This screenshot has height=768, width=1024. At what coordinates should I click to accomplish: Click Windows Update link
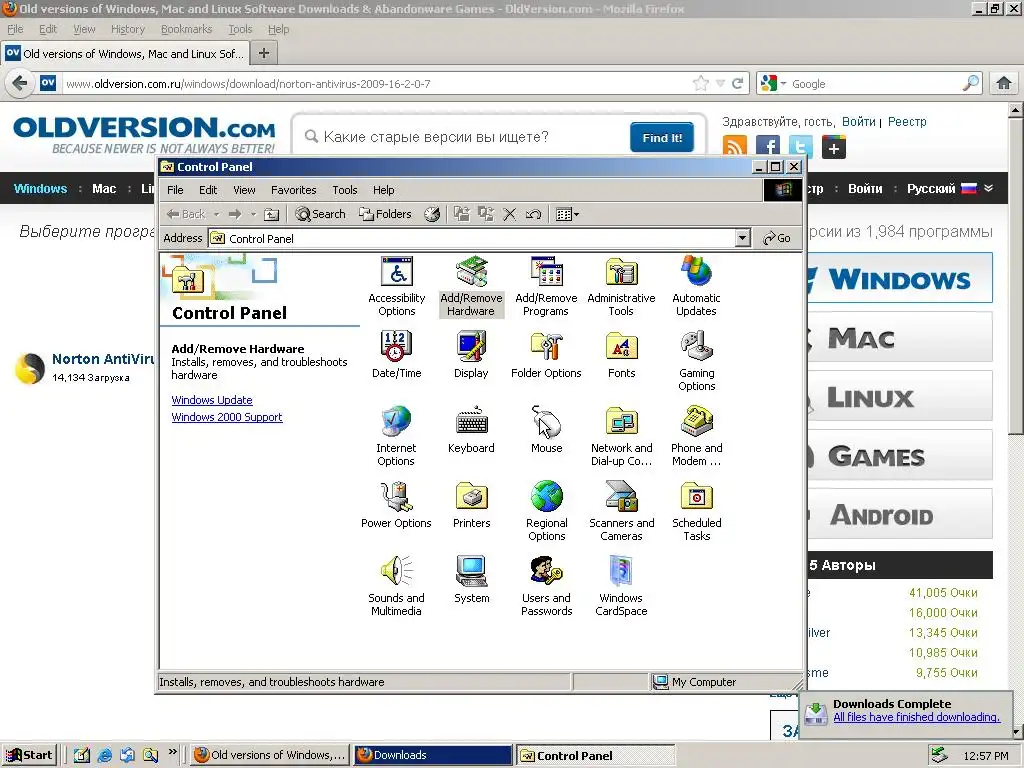pyautogui.click(x=212, y=400)
